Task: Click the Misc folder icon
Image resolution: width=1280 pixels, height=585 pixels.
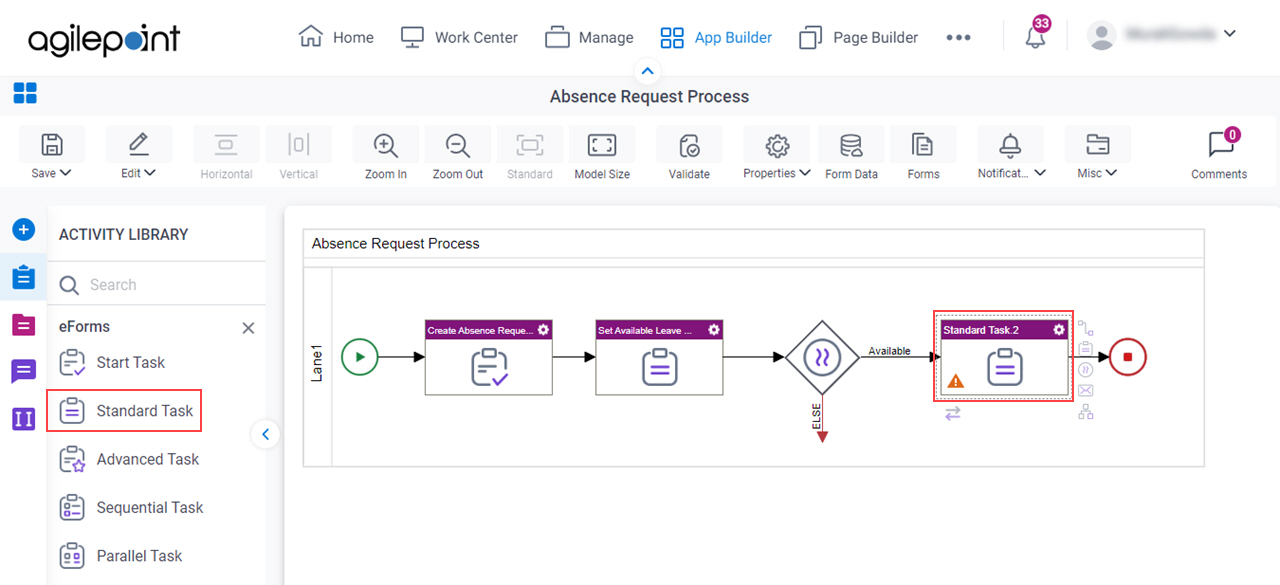Action: pyautogui.click(x=1097, y=145)
